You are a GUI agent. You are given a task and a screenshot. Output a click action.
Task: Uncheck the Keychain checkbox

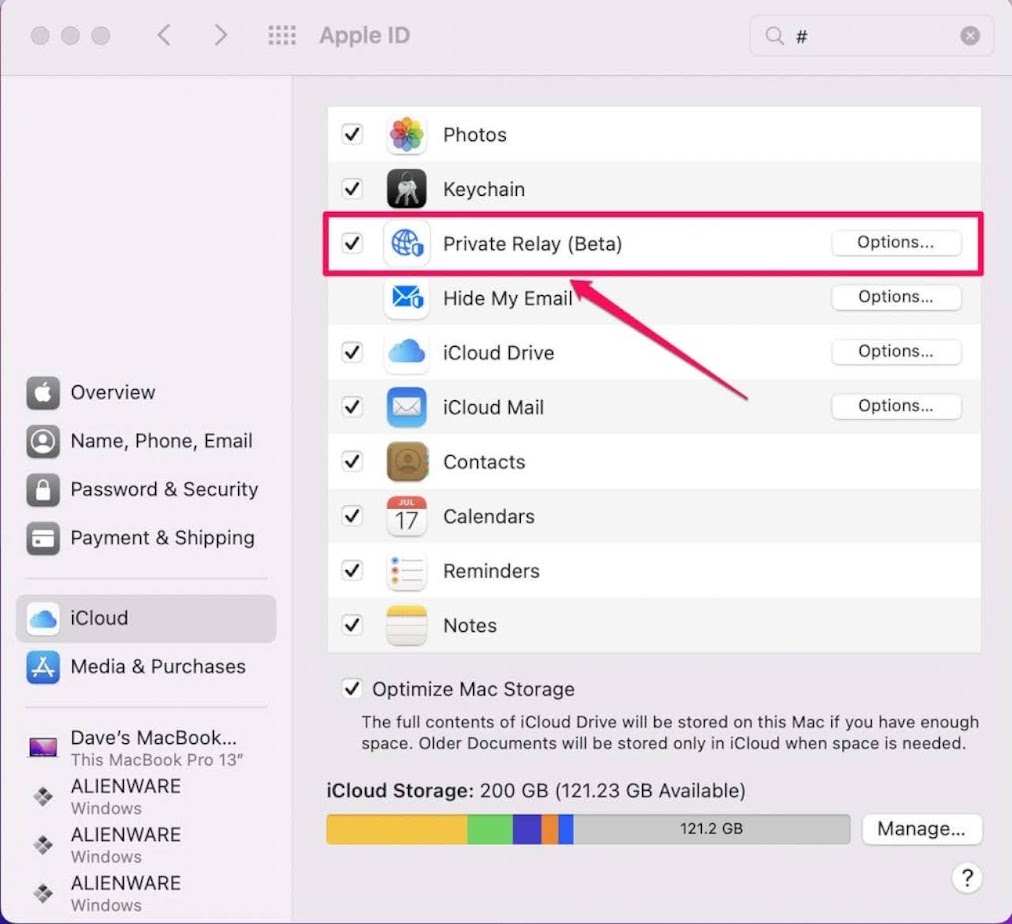(352, 188)
